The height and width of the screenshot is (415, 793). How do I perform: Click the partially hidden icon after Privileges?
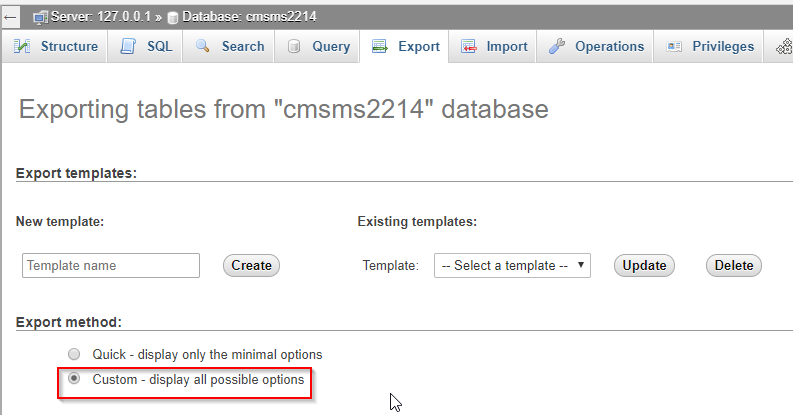click(x=781, y=47)
